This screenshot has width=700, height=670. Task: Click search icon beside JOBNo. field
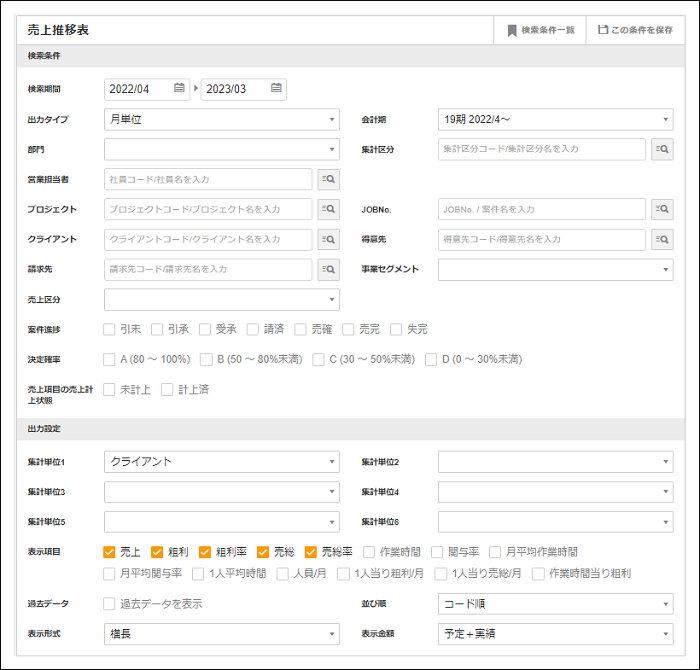(x=661, y=209)
